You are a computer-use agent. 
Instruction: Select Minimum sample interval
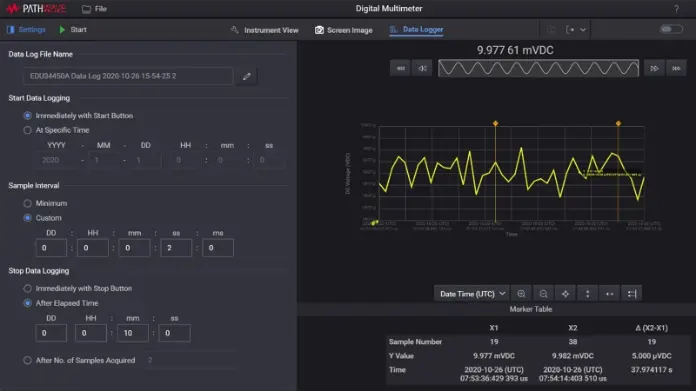click(28, 203)
